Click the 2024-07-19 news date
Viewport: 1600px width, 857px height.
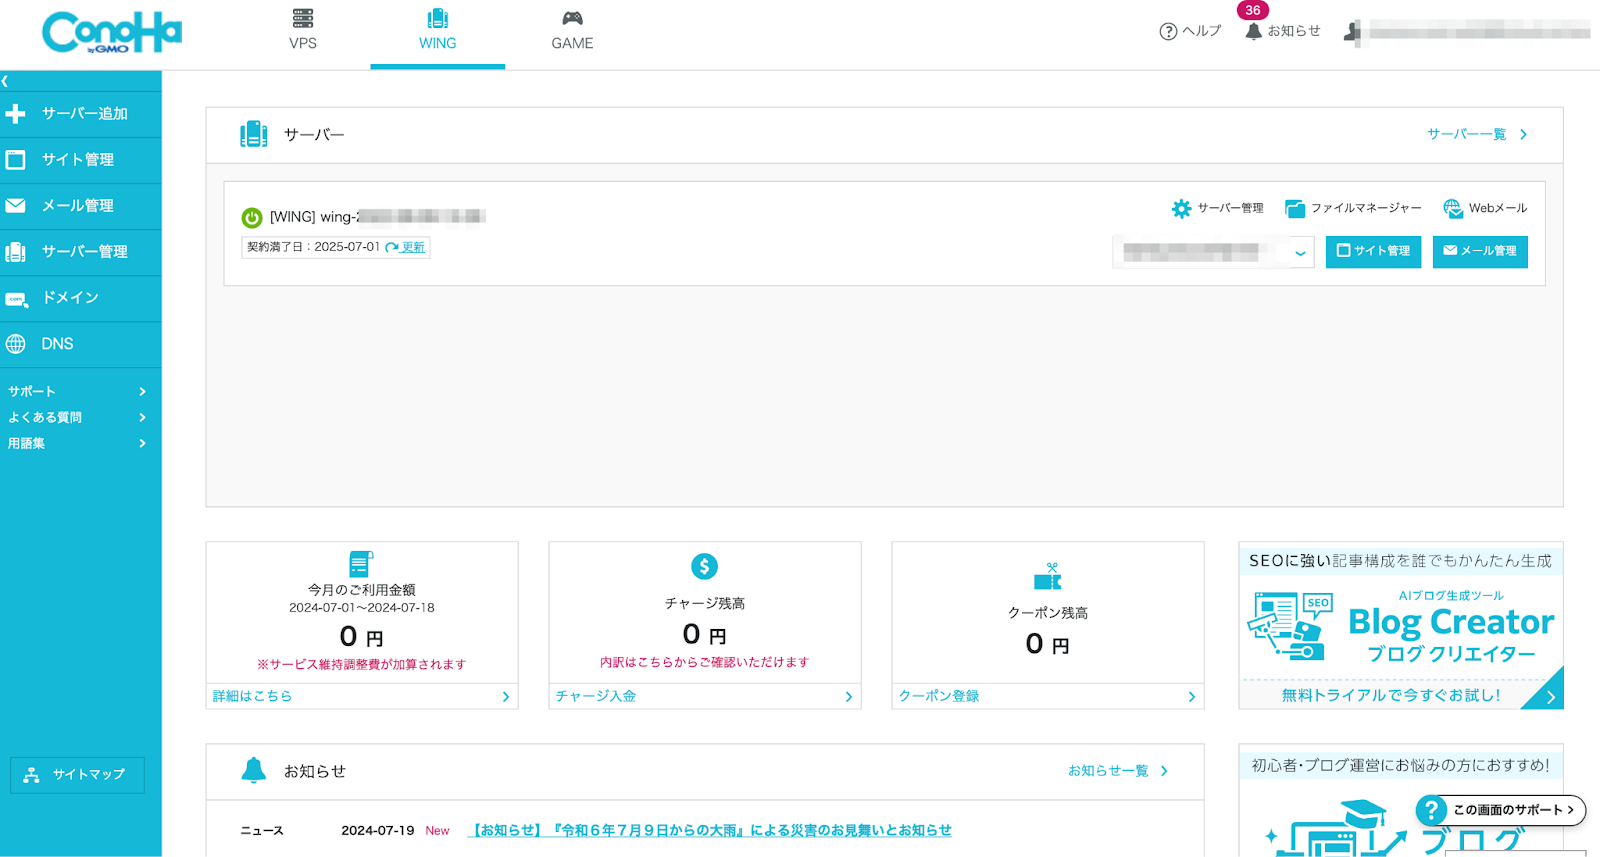(377, 831)
